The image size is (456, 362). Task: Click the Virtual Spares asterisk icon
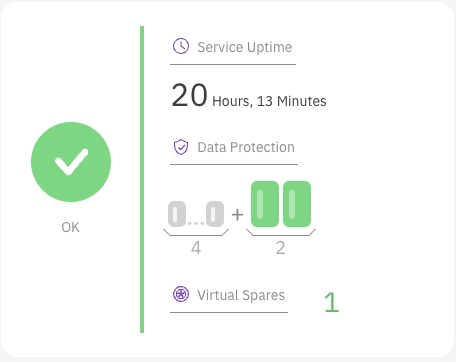coord(181,294)
